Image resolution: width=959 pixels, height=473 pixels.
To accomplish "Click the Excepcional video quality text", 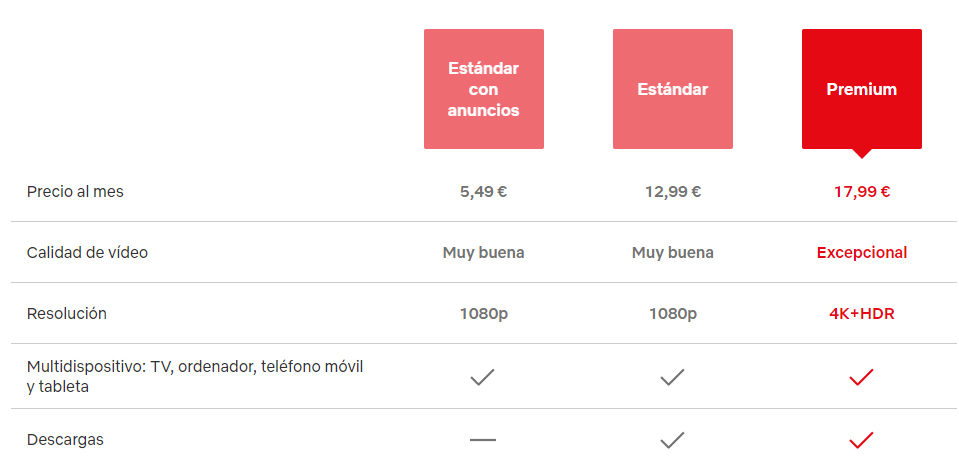I will coord(862,252).
